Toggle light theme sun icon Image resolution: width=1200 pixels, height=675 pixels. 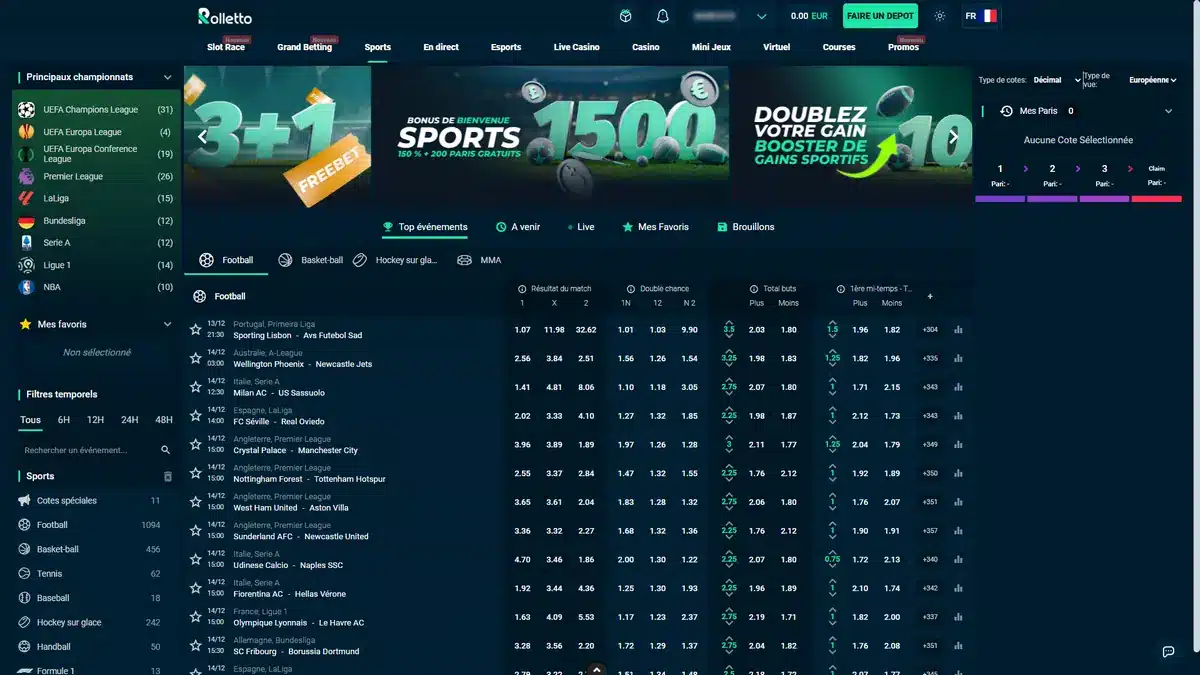click(x=939, y=16)
